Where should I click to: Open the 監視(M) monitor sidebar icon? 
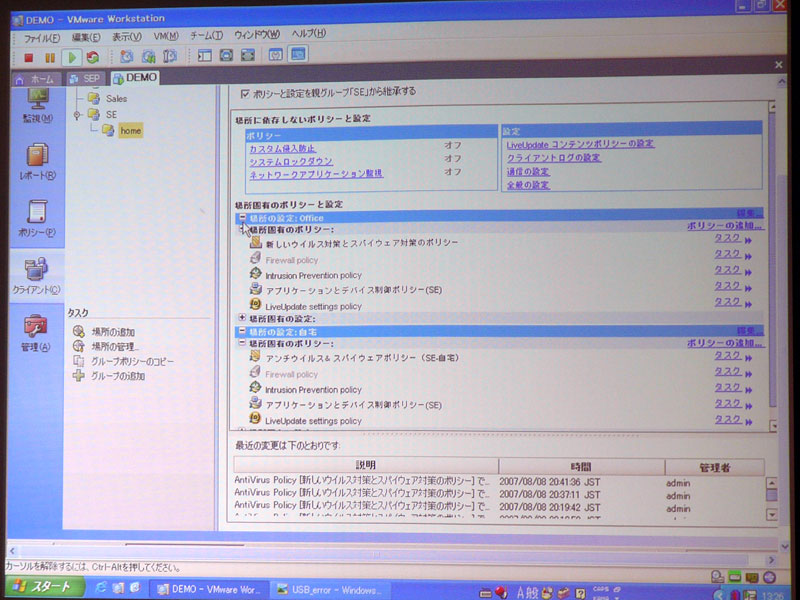pos(38,105)
